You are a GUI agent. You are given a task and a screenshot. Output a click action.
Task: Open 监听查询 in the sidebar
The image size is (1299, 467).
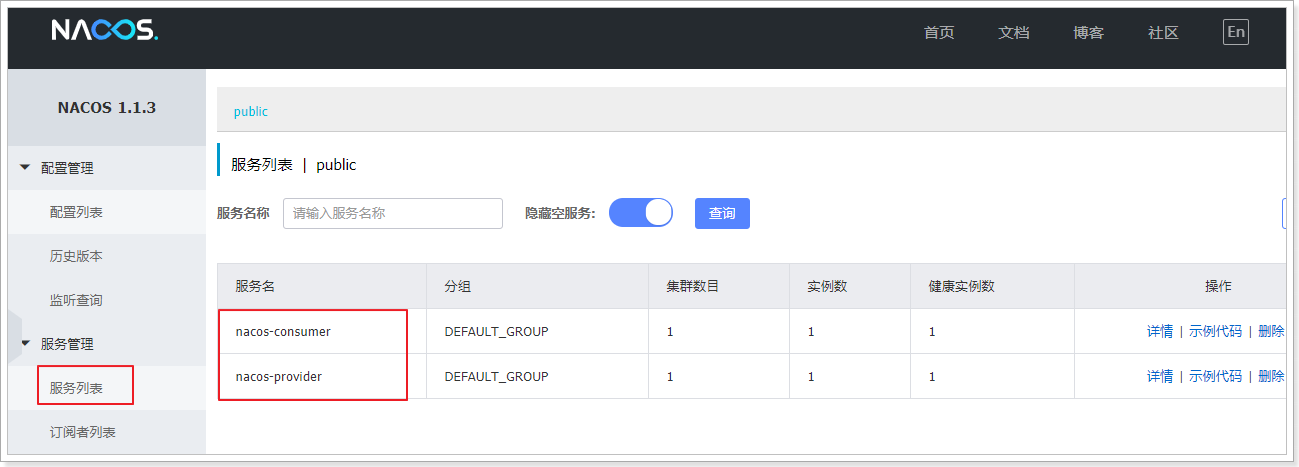pos(76,300)
